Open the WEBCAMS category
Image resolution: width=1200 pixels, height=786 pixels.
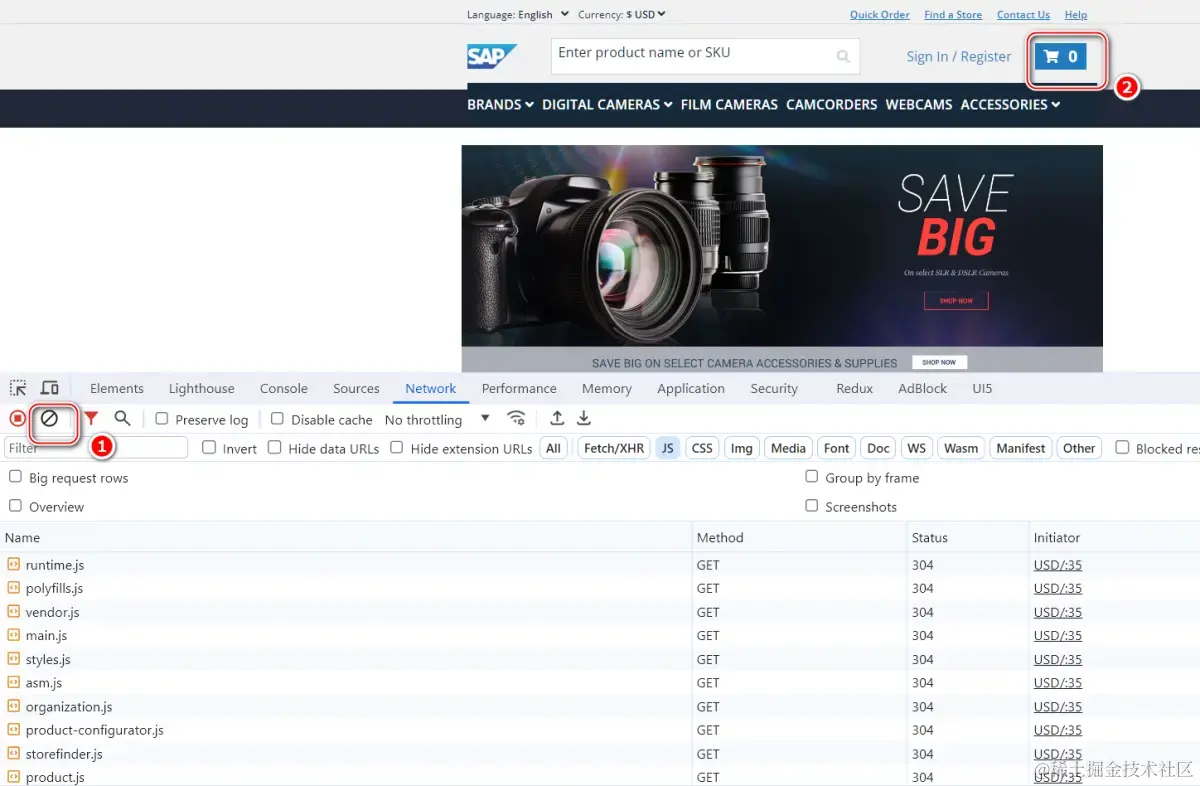919,104
